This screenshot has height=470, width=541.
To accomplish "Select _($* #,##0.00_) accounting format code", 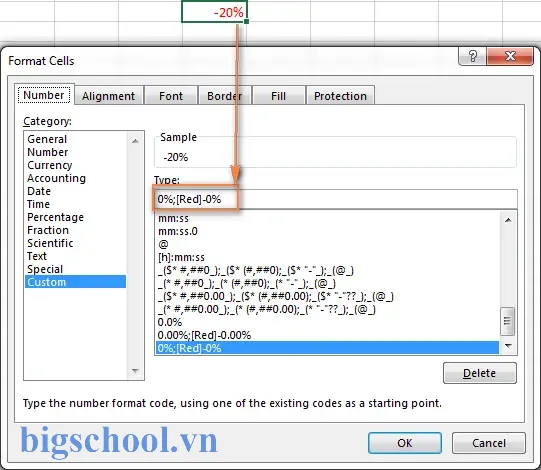I will tap(327, 296).
